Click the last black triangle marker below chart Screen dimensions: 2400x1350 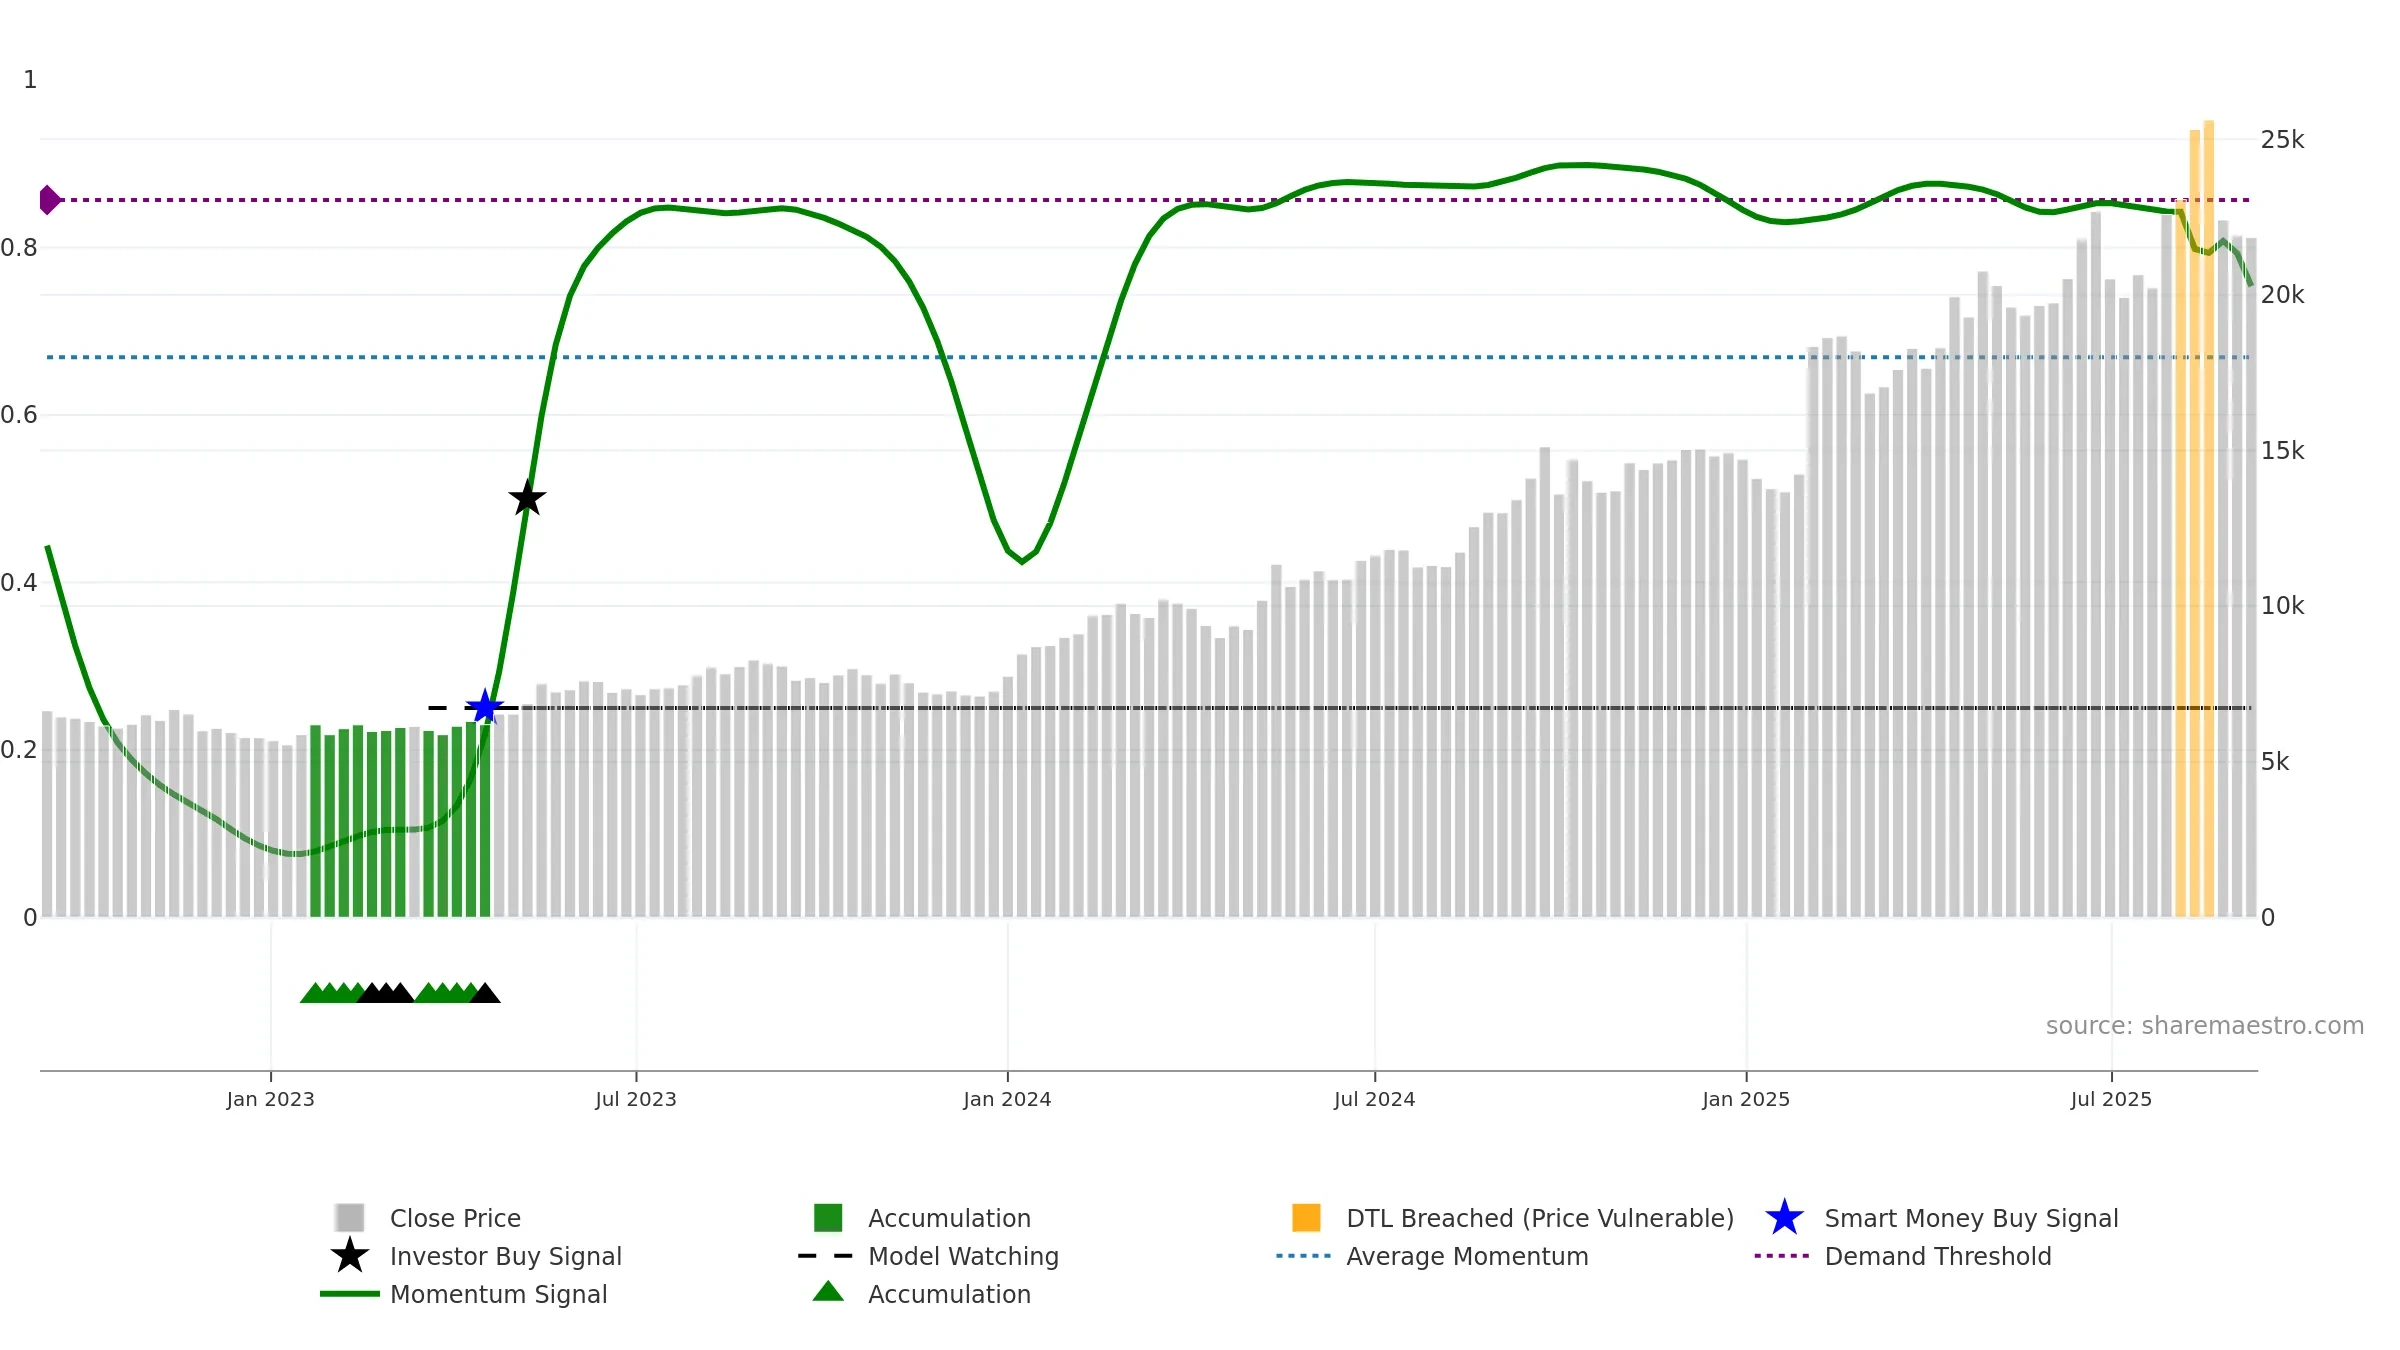click(x=485, y=993)
